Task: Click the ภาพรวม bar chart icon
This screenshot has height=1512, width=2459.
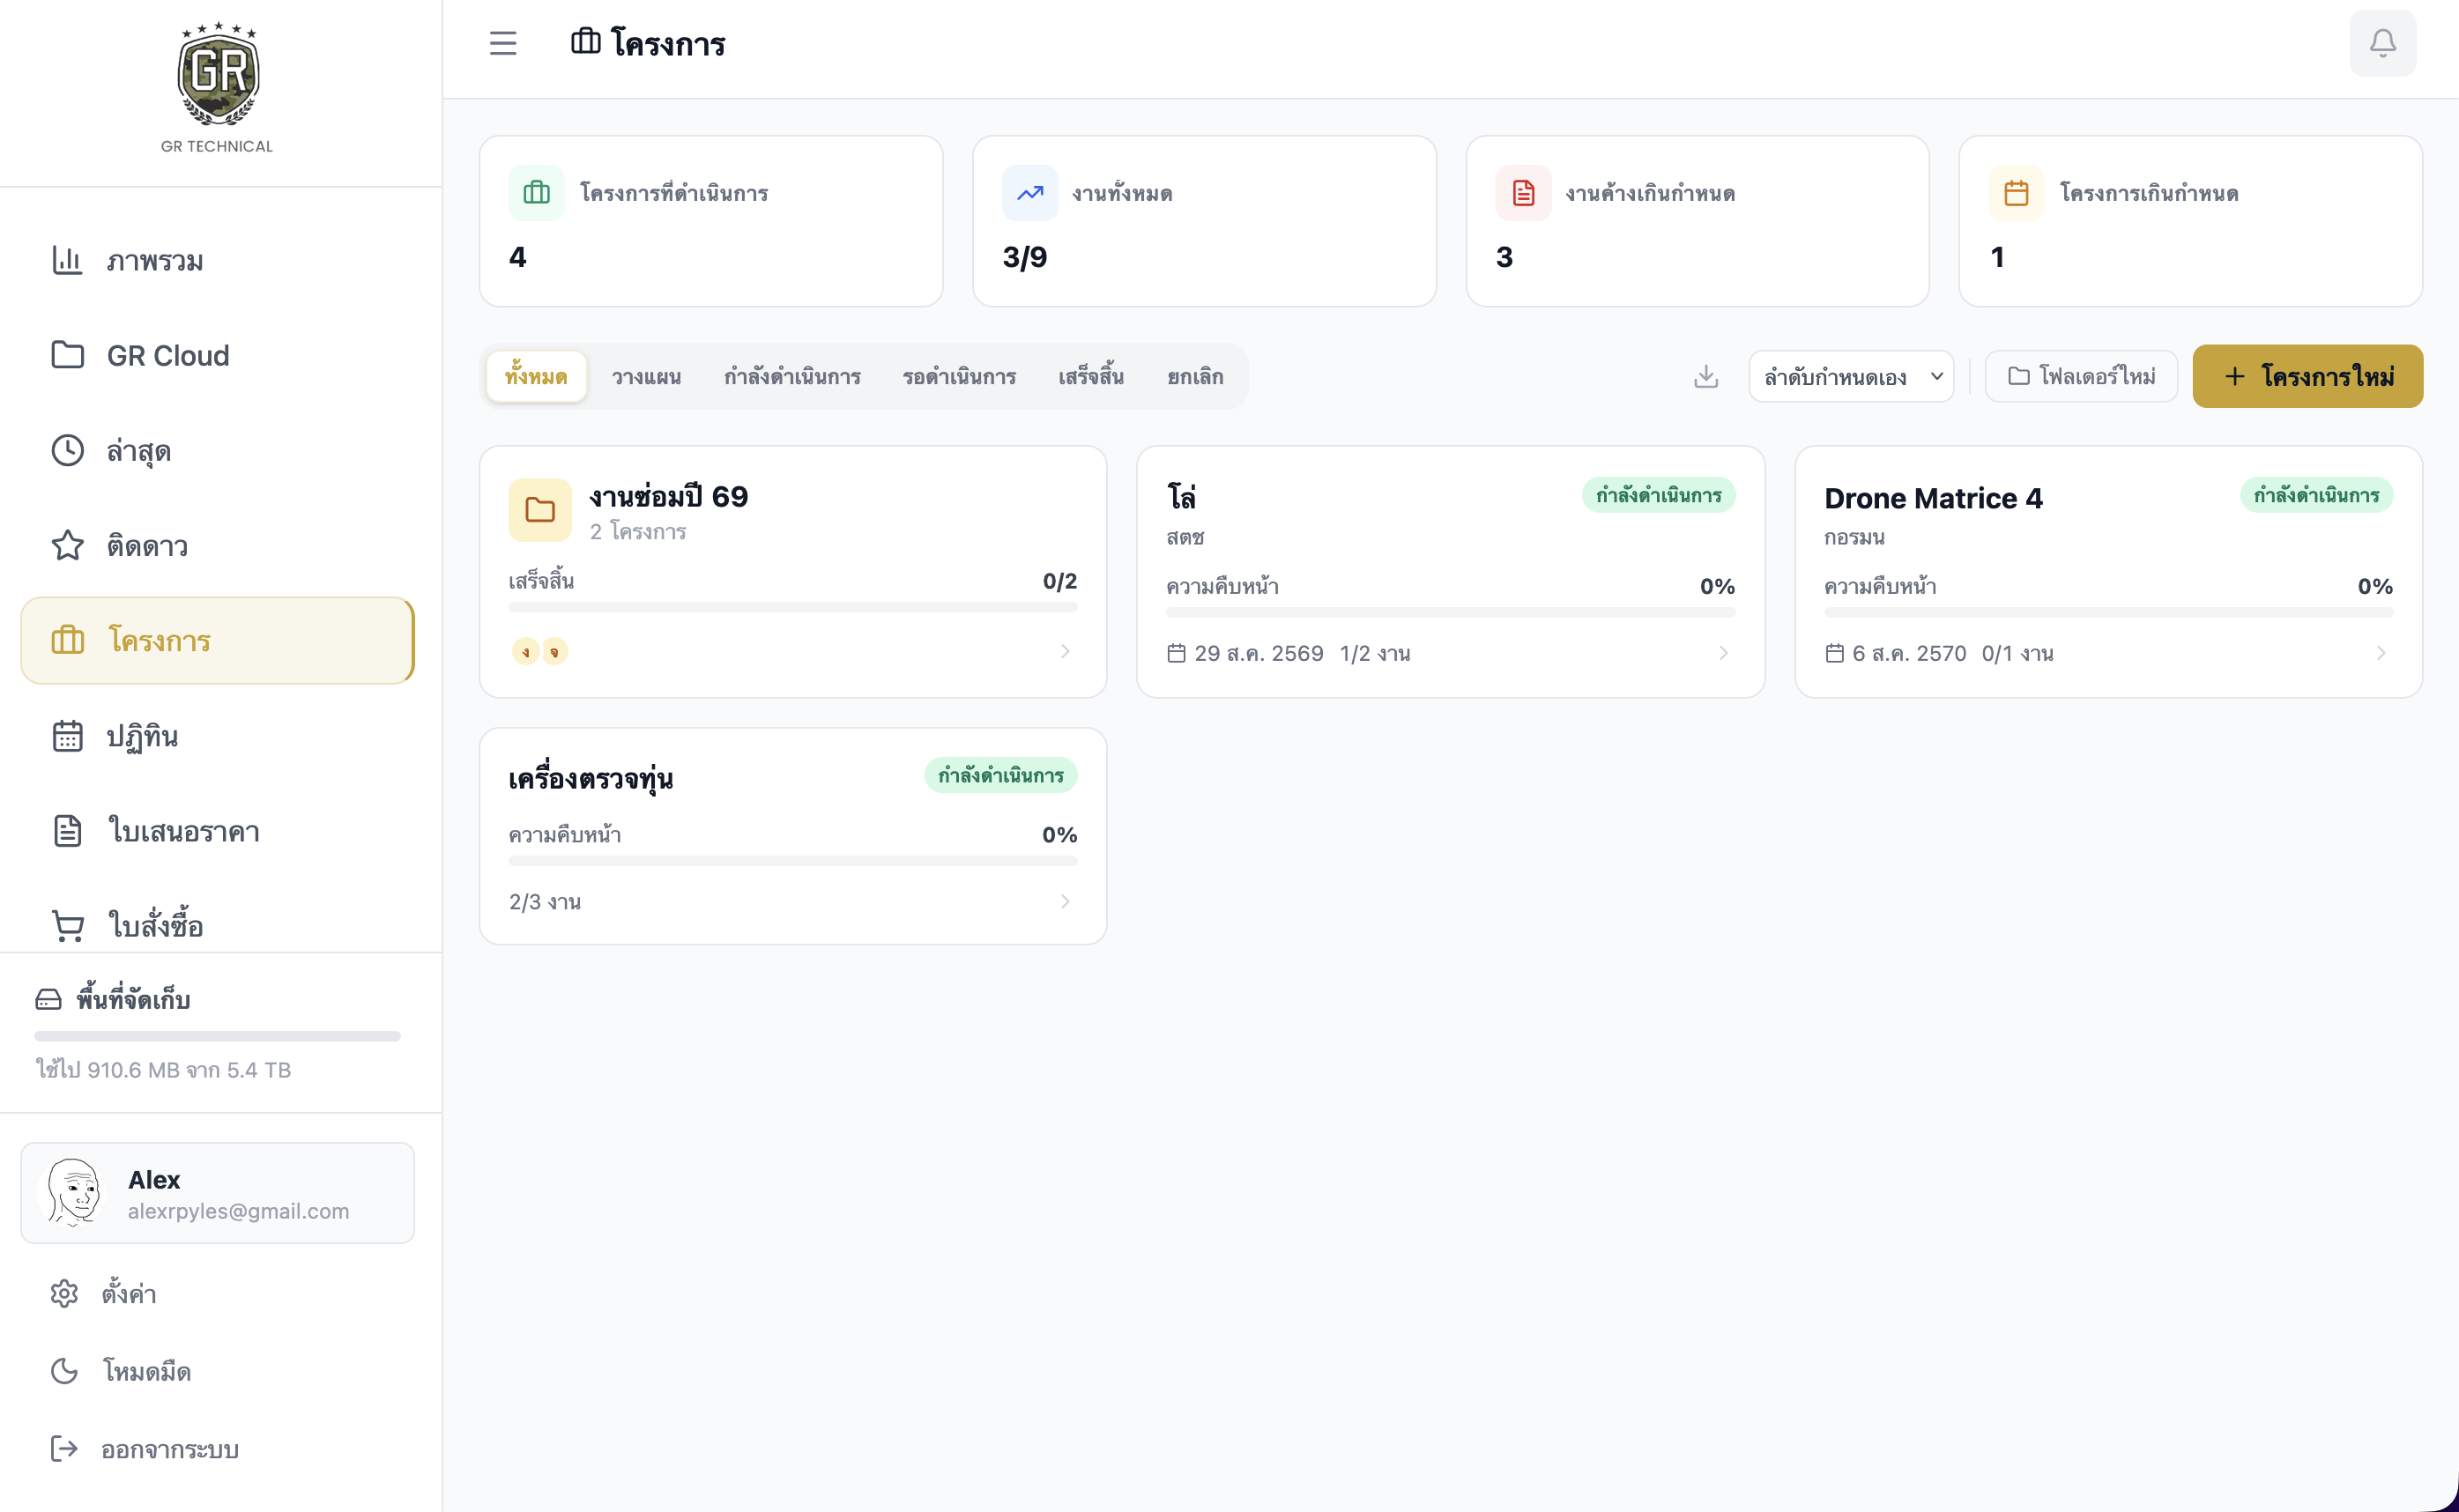Action: (x=67, y=260)
